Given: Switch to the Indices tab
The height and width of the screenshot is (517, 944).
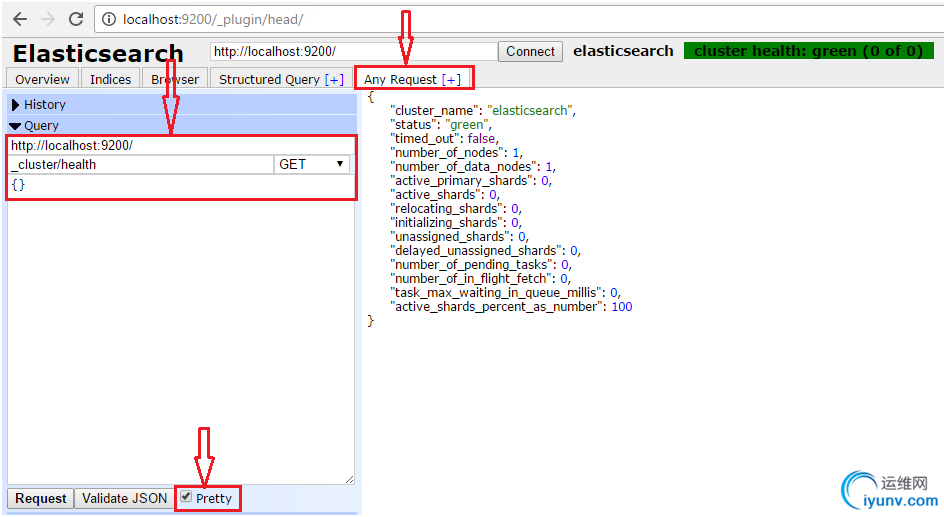Looking at the screenshot, I should [x=110, y=79].
